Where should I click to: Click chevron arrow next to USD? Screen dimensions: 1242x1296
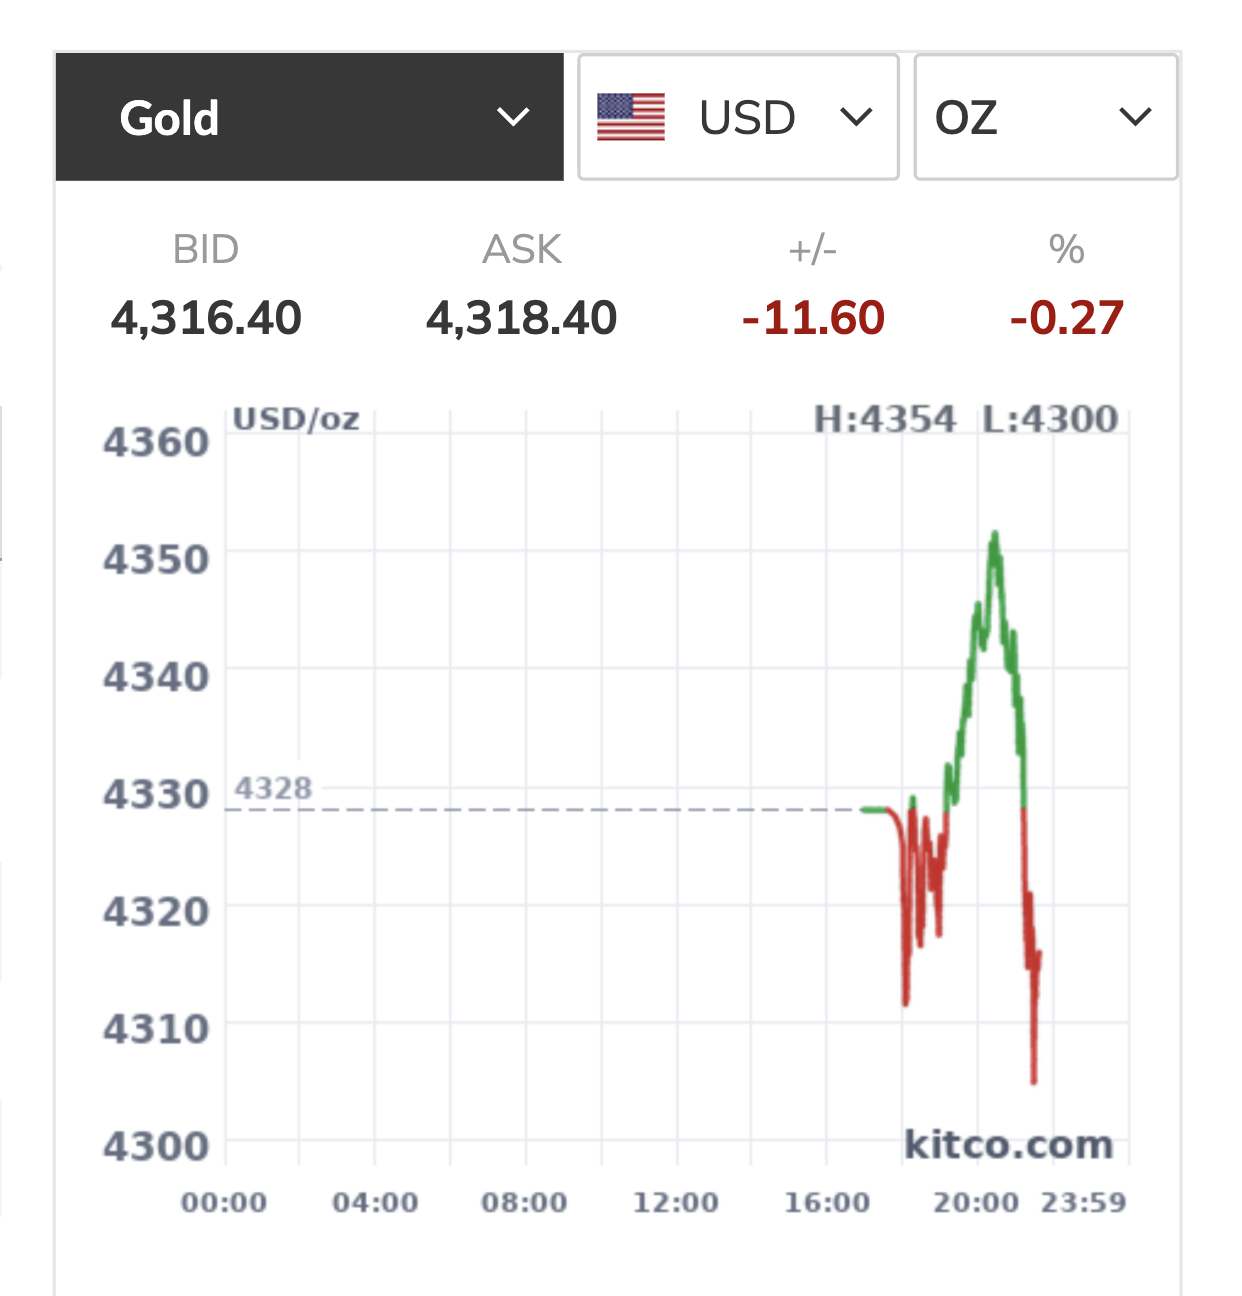pos(856,118)
